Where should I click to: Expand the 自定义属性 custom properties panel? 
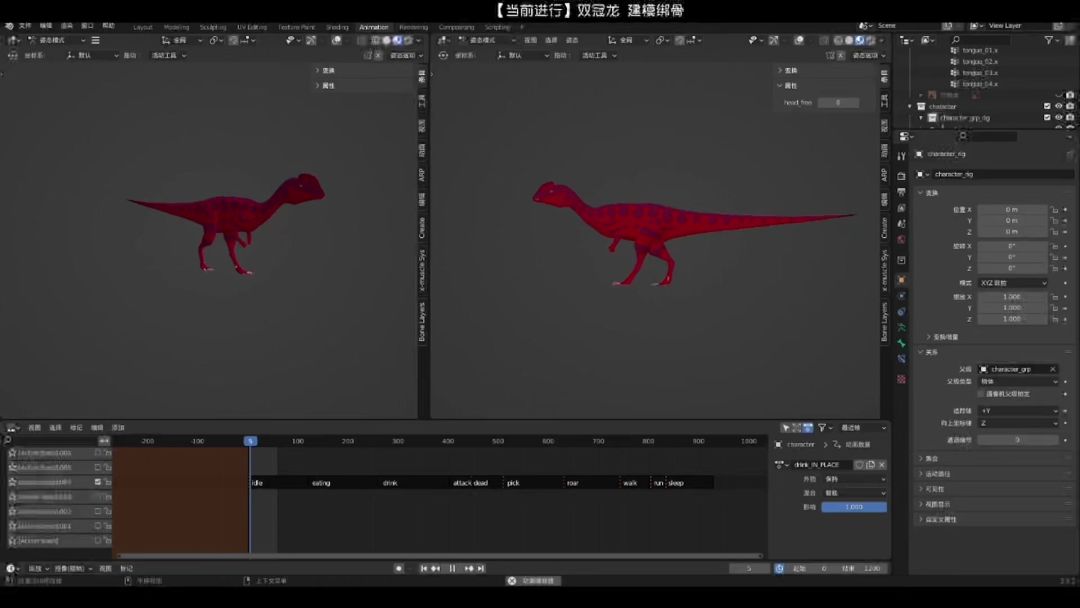tap(940, 519)
